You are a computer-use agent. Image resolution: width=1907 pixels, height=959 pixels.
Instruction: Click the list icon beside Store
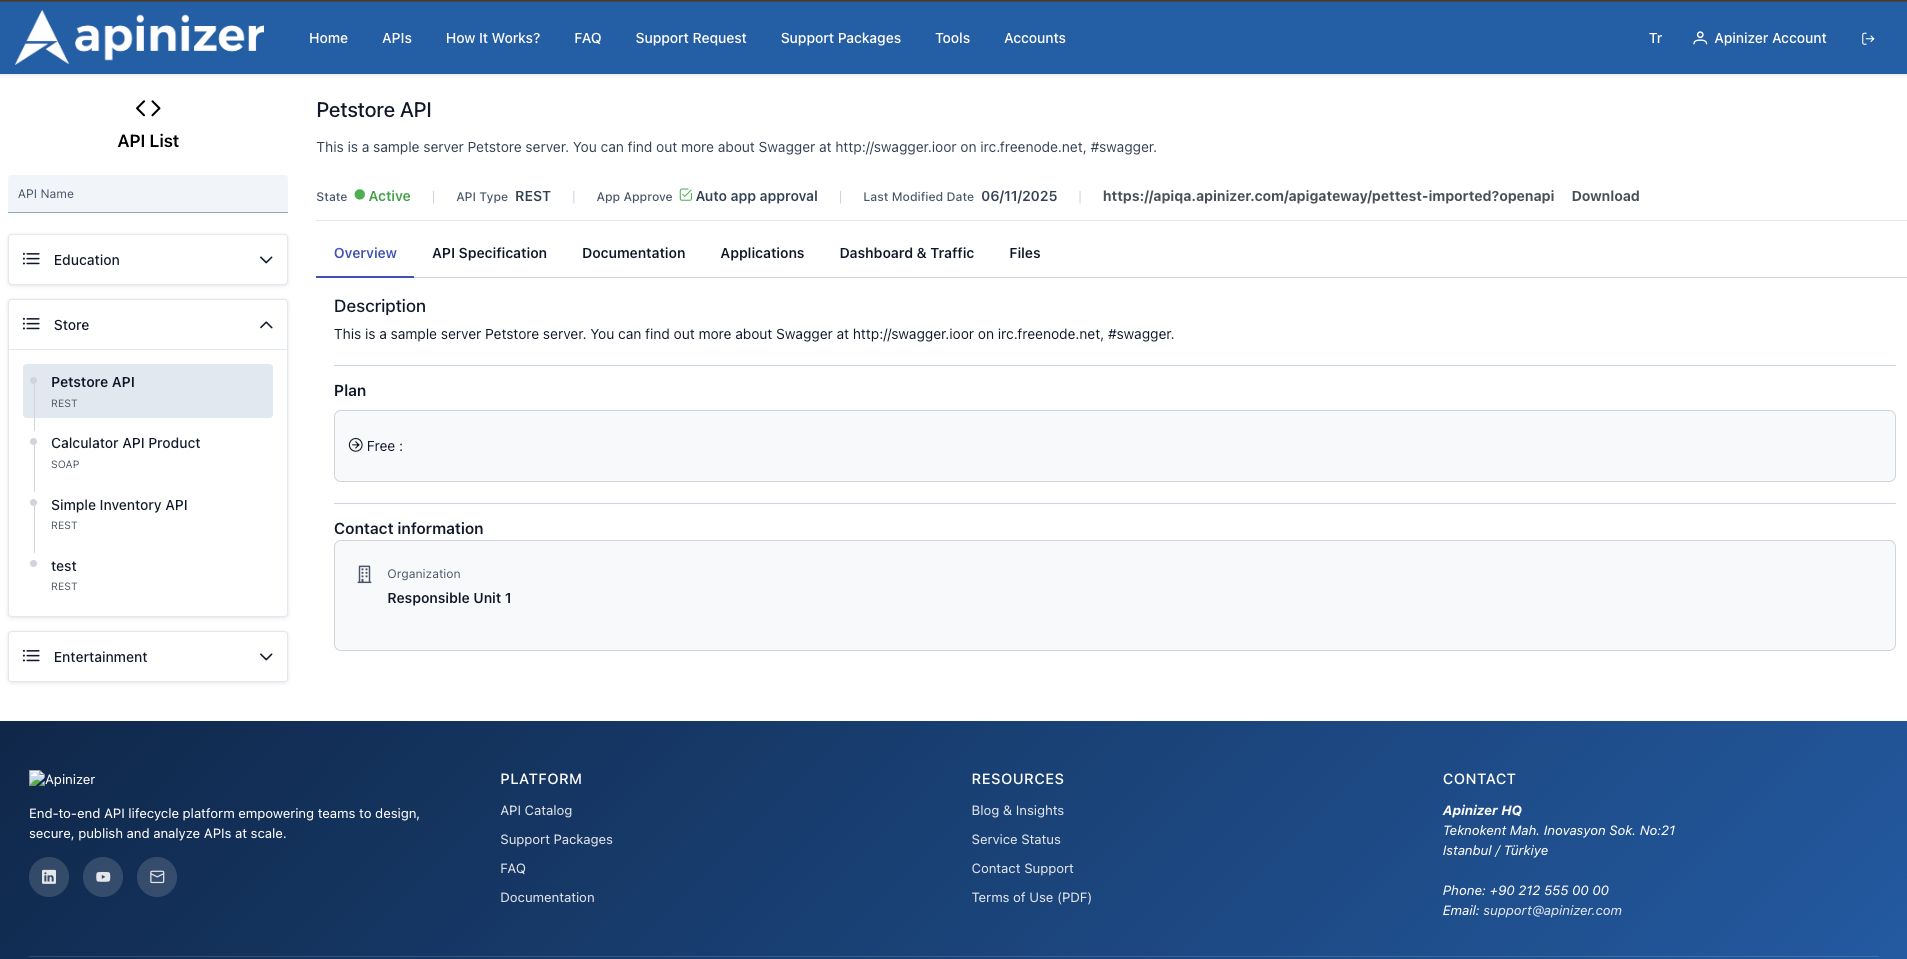[x=31, y=324]
